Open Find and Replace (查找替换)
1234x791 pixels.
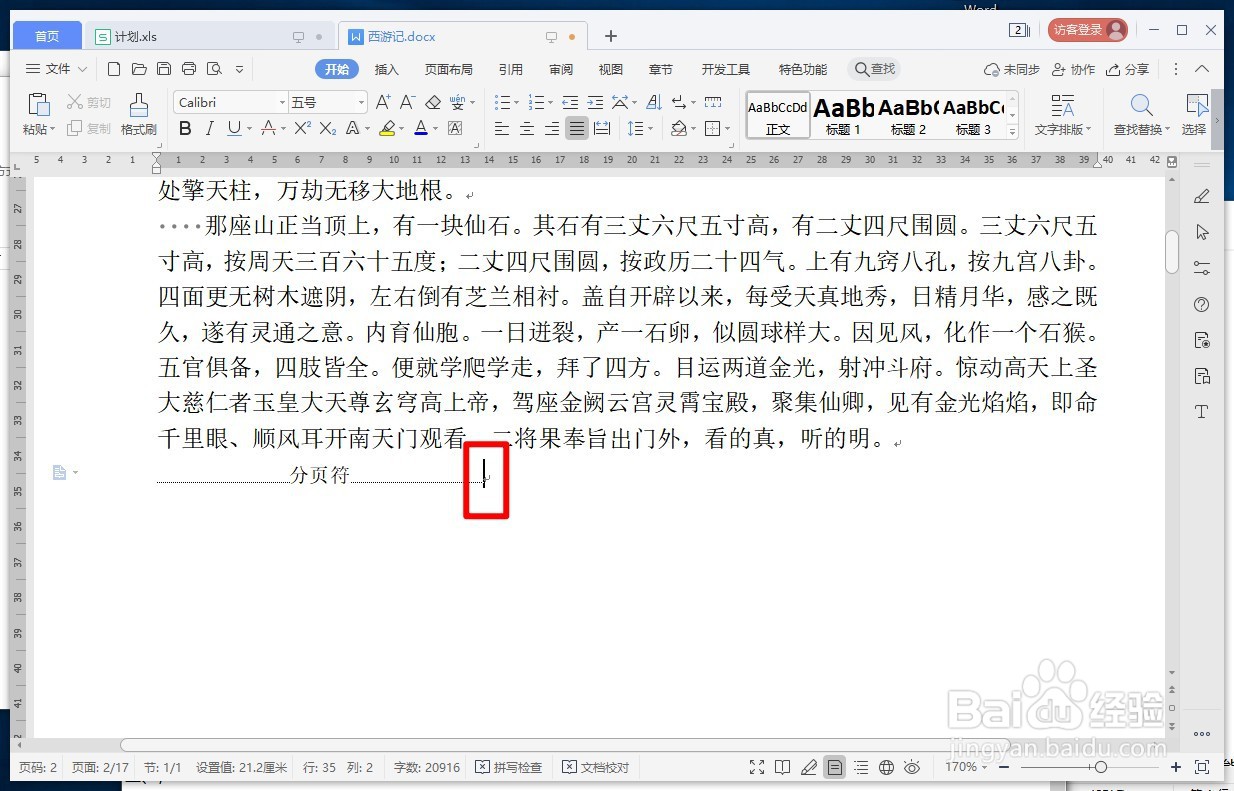(1140, 113)
